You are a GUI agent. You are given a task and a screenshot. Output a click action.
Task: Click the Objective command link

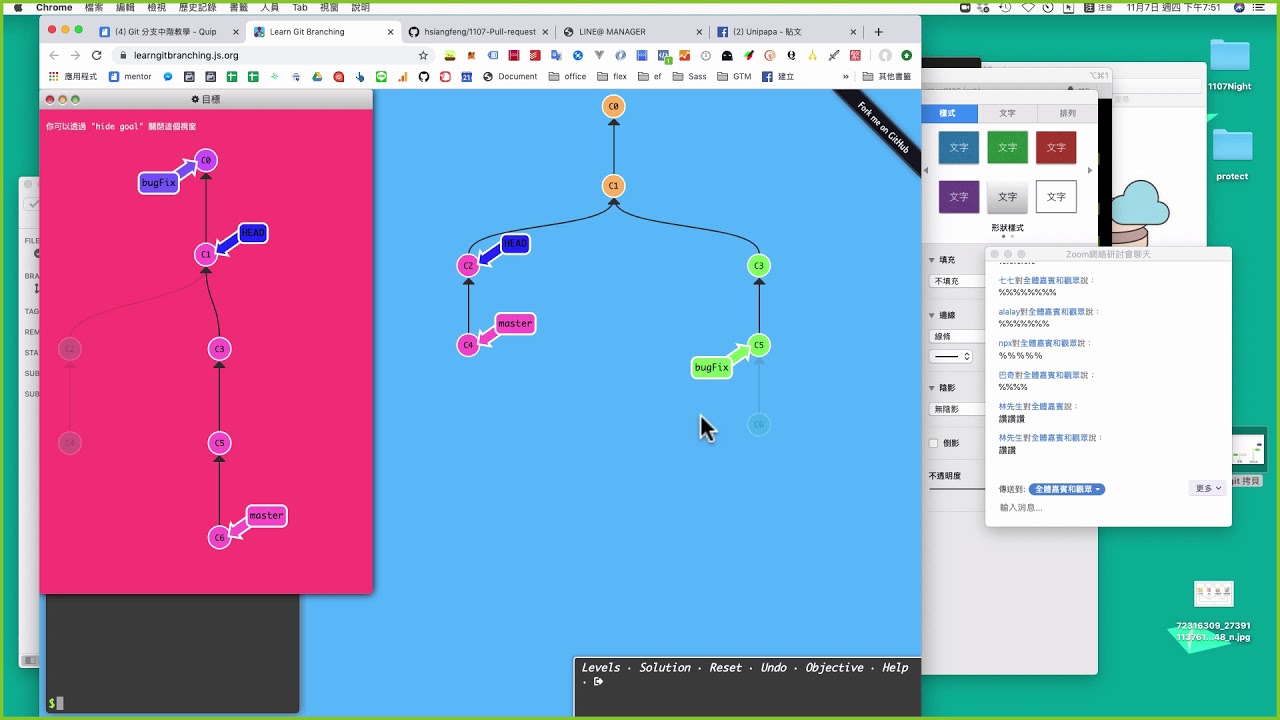point(835,668)
